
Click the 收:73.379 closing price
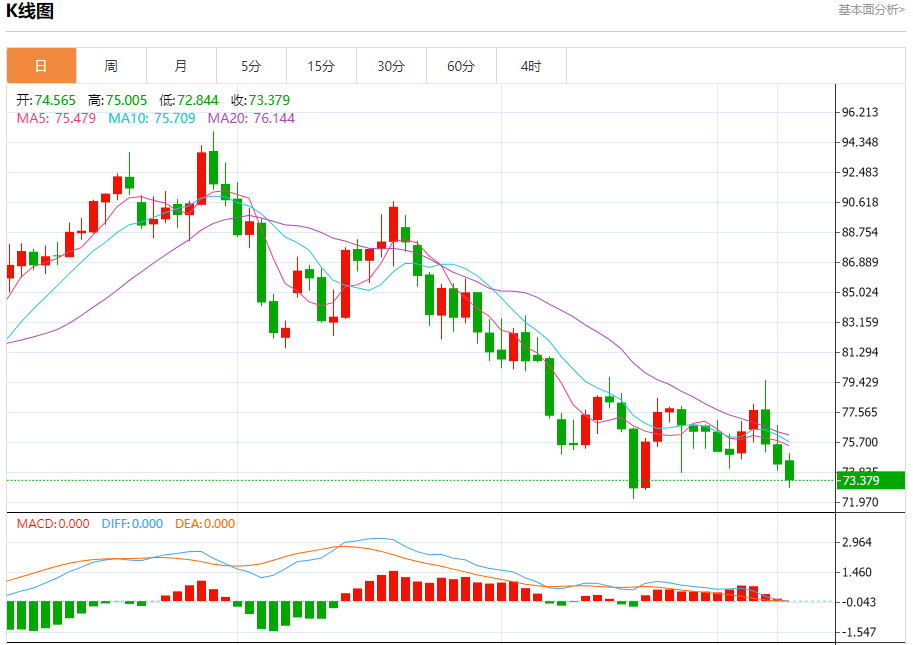point(260,100)
